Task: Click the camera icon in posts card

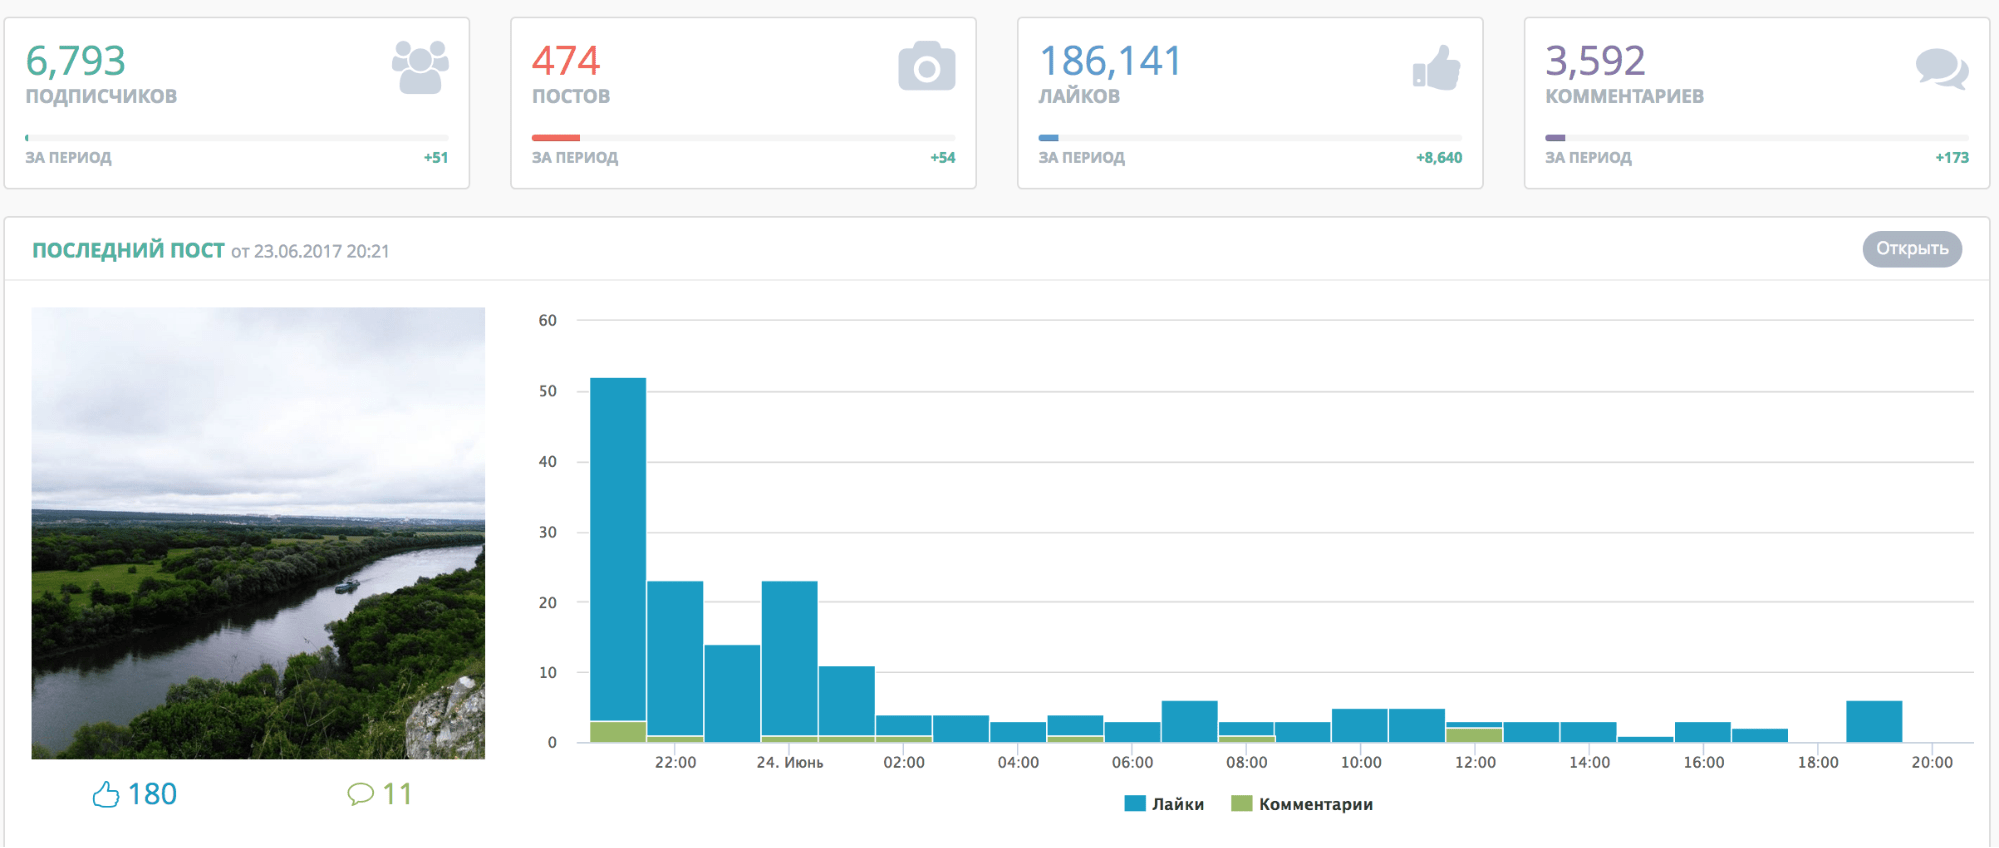Action: [926, 67]
